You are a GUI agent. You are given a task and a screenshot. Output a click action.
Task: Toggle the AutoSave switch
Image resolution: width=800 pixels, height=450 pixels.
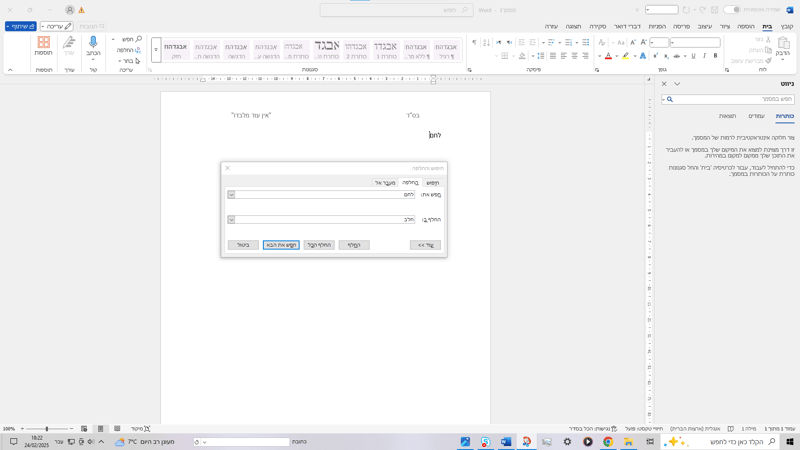pyautogui.click(x=732, y=10)
